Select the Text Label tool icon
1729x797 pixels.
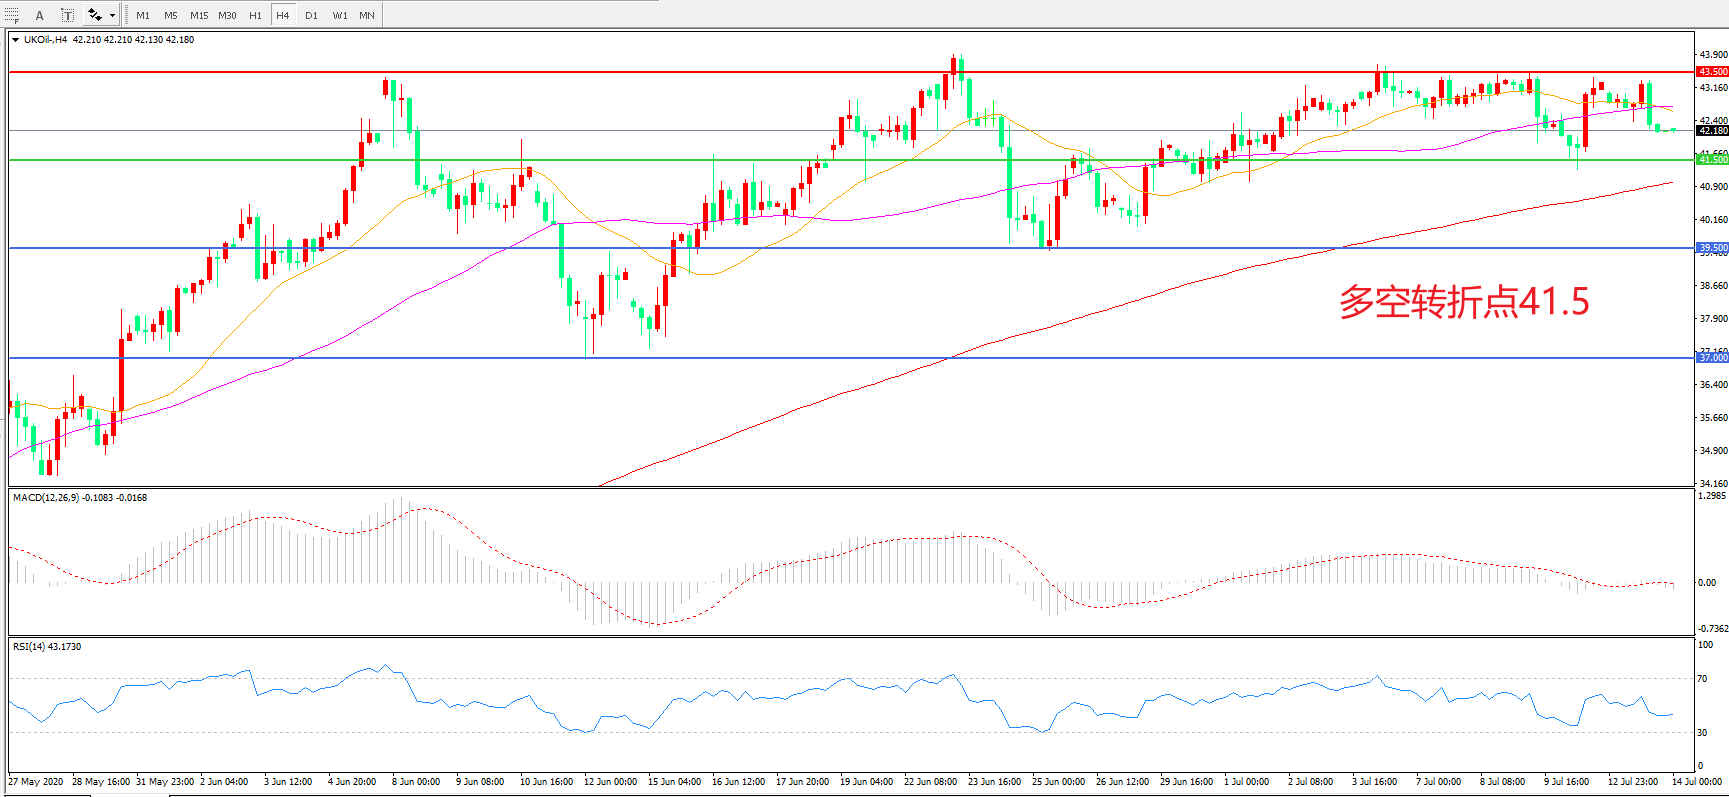(67, 15)
